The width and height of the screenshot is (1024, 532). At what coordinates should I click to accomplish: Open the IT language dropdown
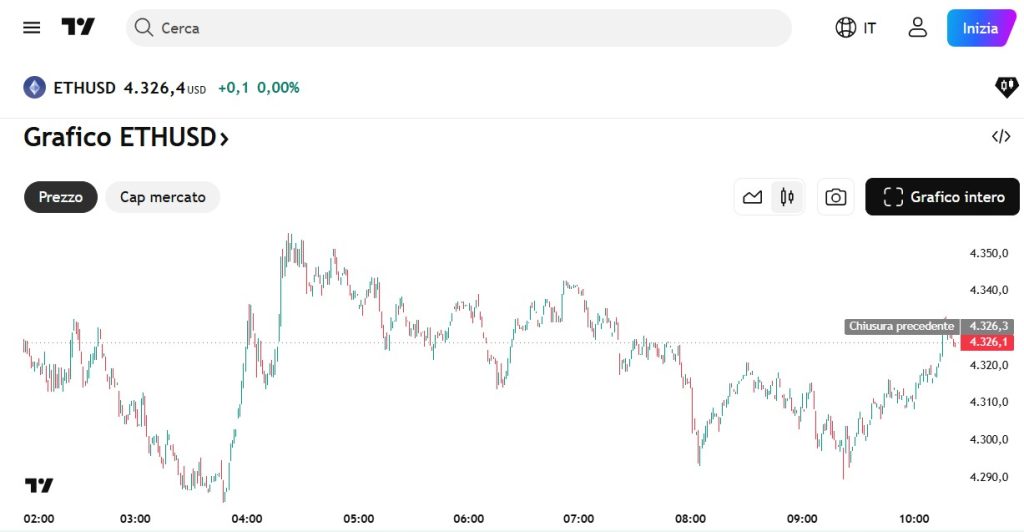[x=869, y=28]
